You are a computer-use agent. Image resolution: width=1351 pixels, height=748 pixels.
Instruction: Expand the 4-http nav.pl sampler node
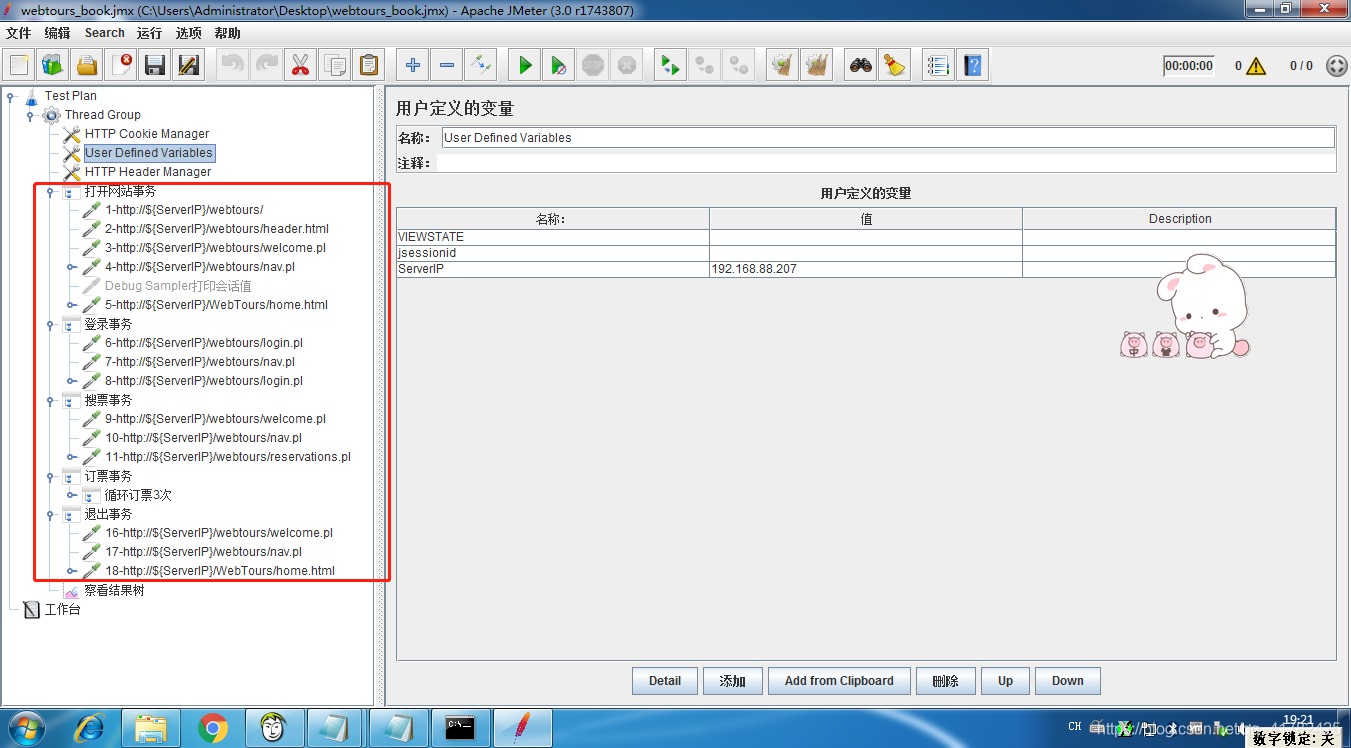pos(71,267)
